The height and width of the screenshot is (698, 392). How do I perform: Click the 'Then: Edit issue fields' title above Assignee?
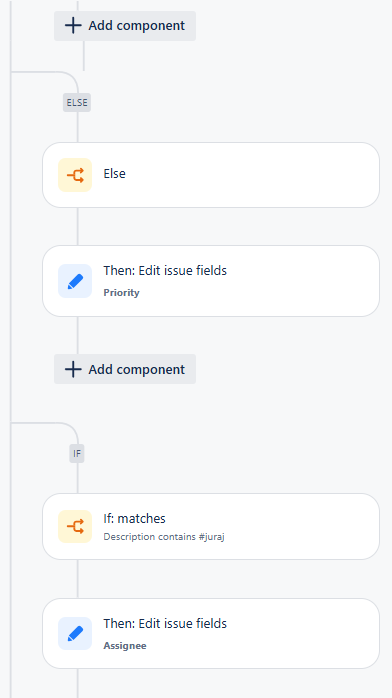(165, 624)
